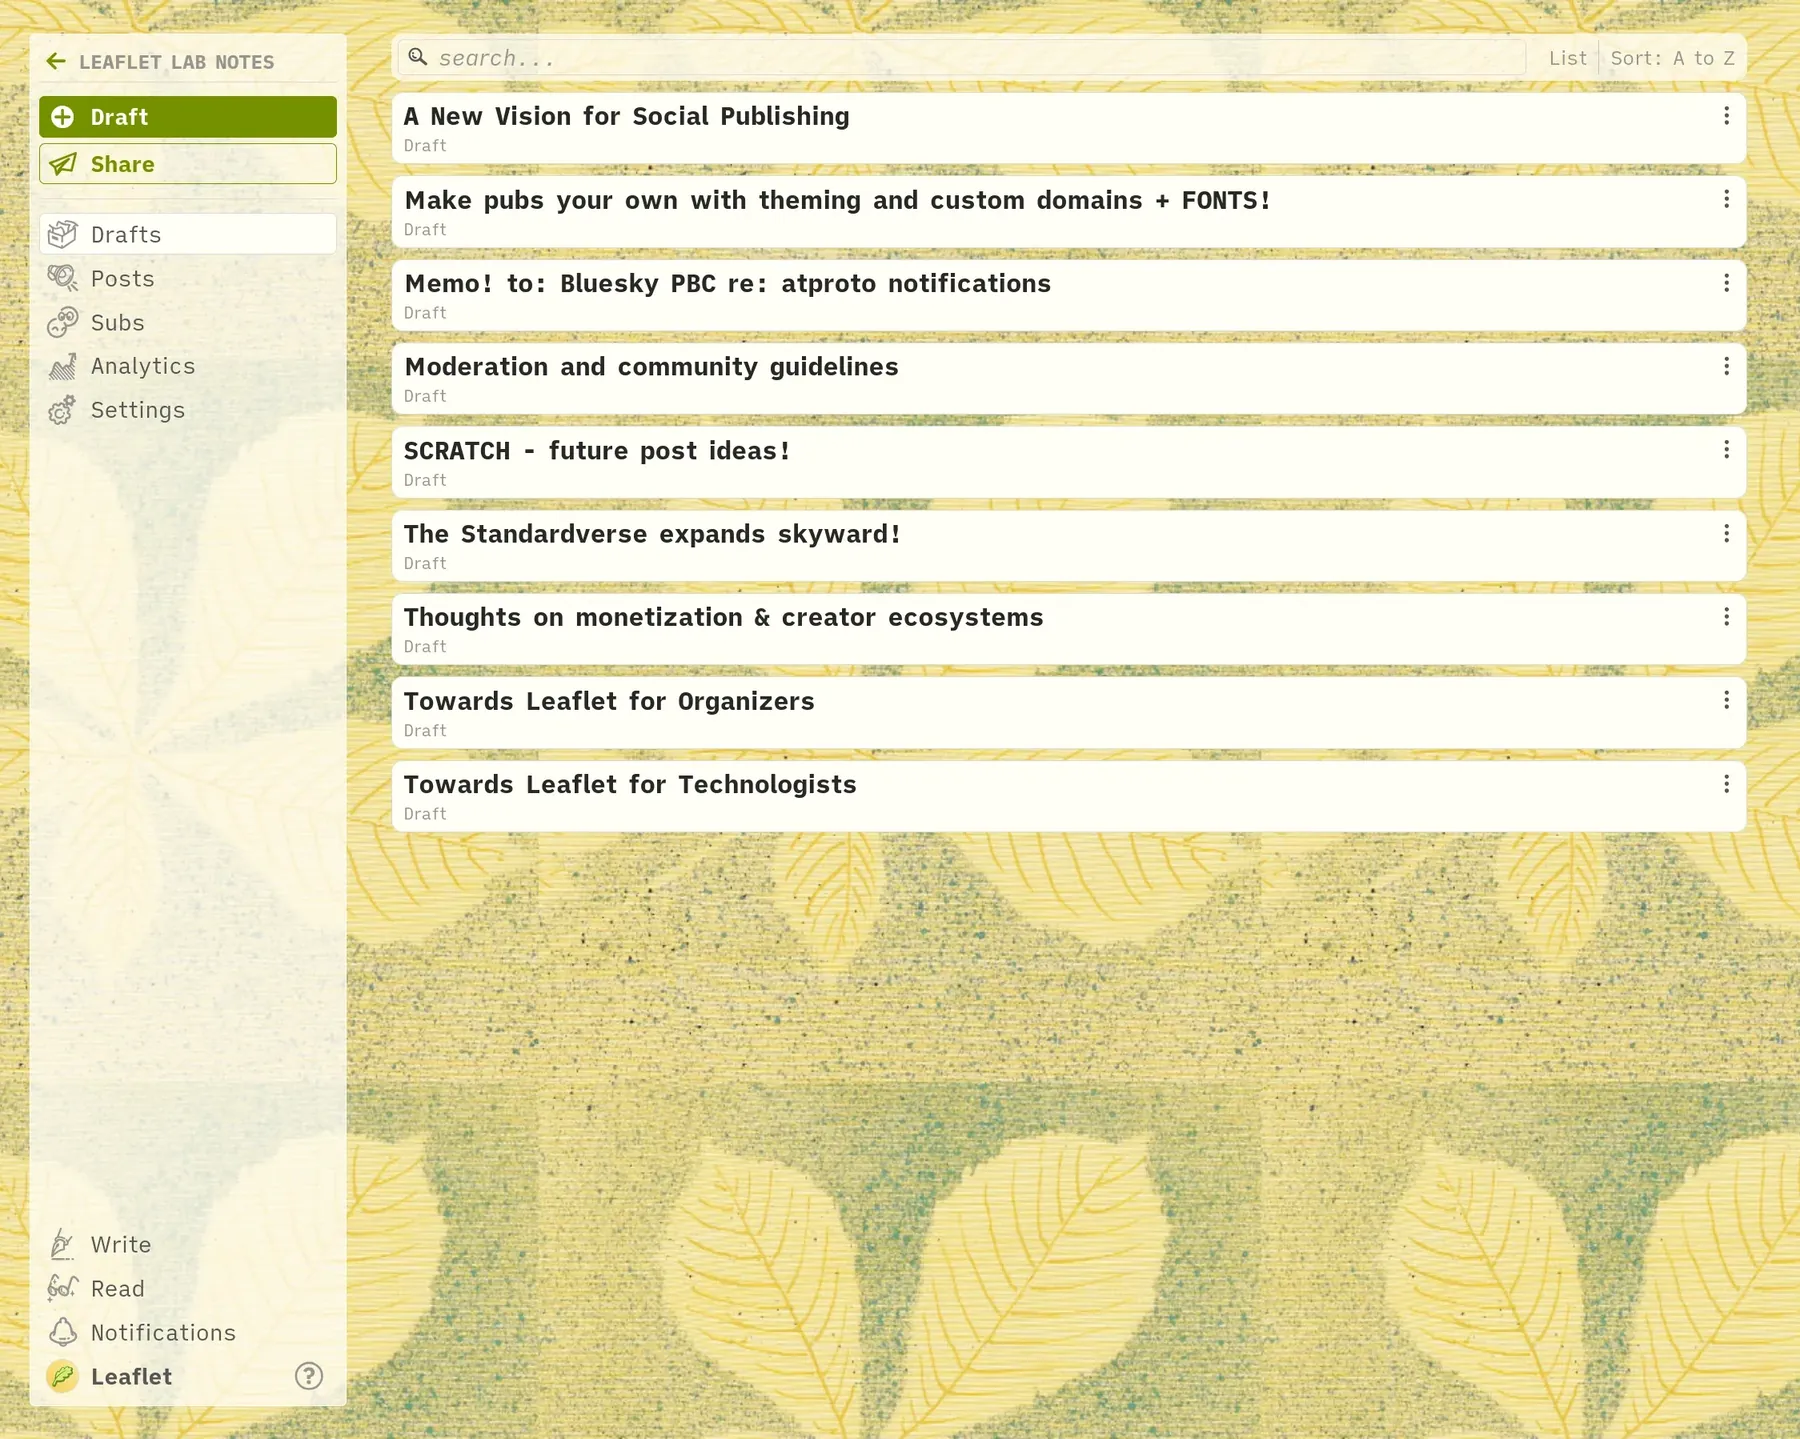1800x1439 pixels.
Task: Open the Subs section
Action: 188,322
